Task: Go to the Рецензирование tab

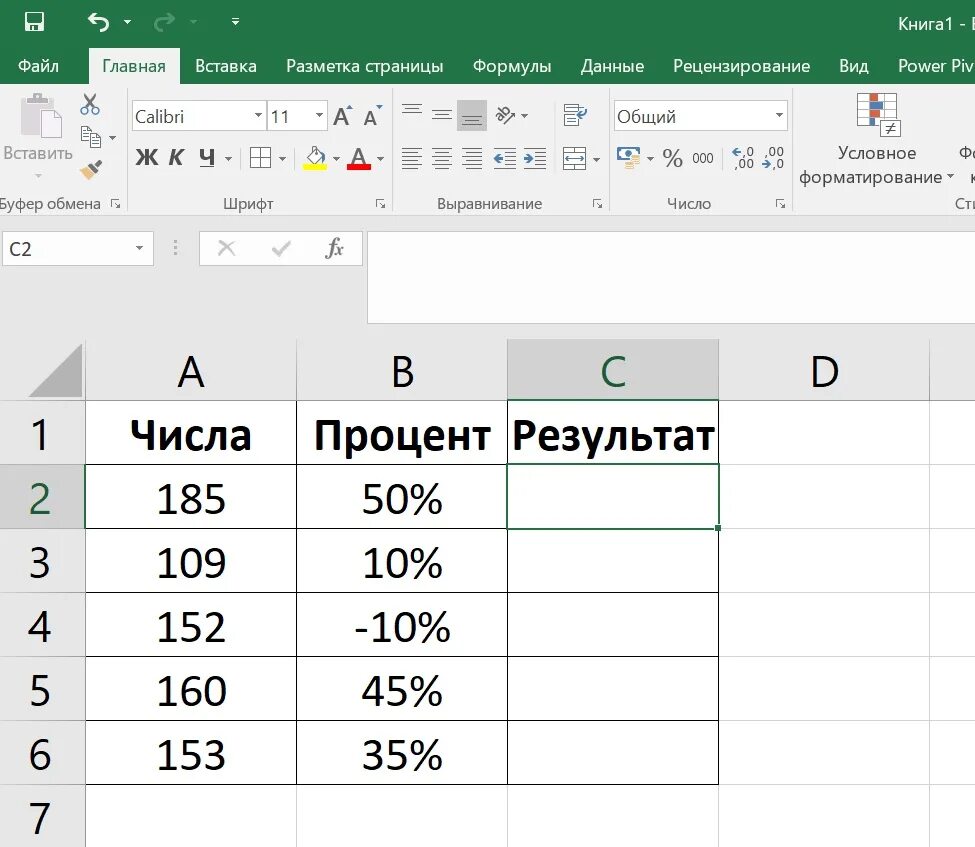Action: (741, 66)
